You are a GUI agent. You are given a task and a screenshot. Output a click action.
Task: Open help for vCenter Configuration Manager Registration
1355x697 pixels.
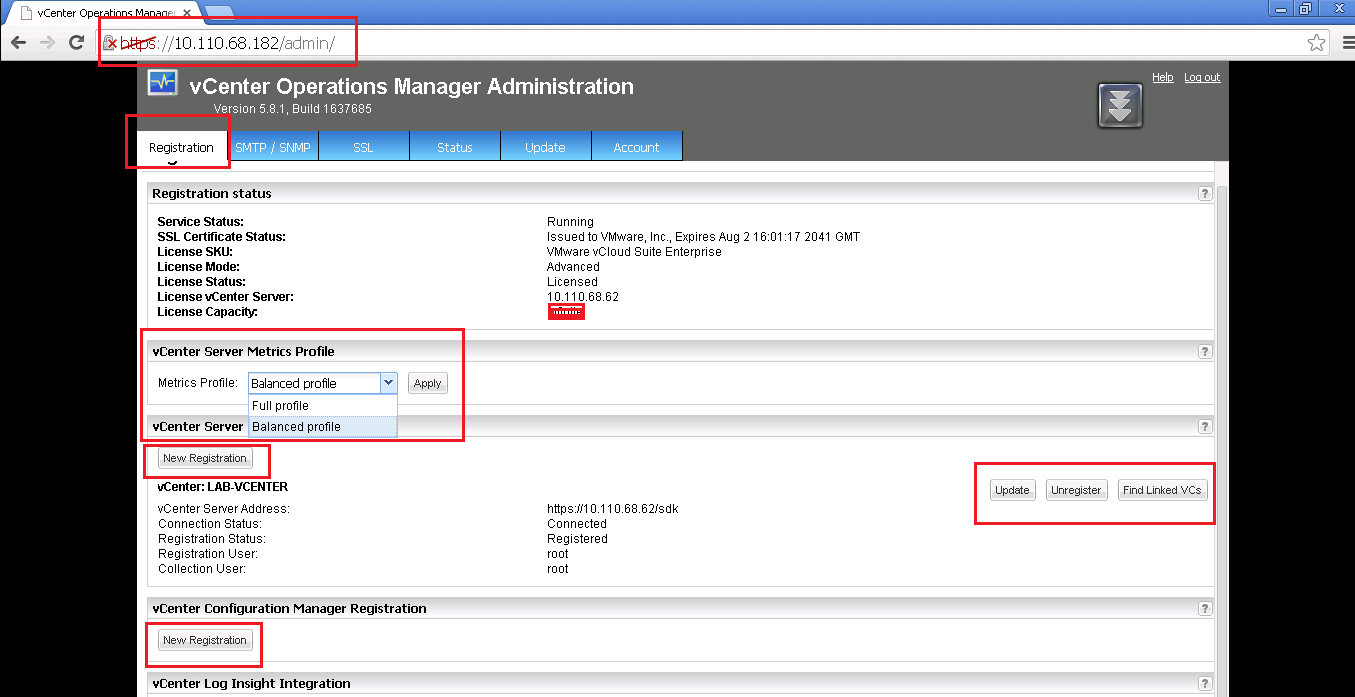[x=1205, y=609]
